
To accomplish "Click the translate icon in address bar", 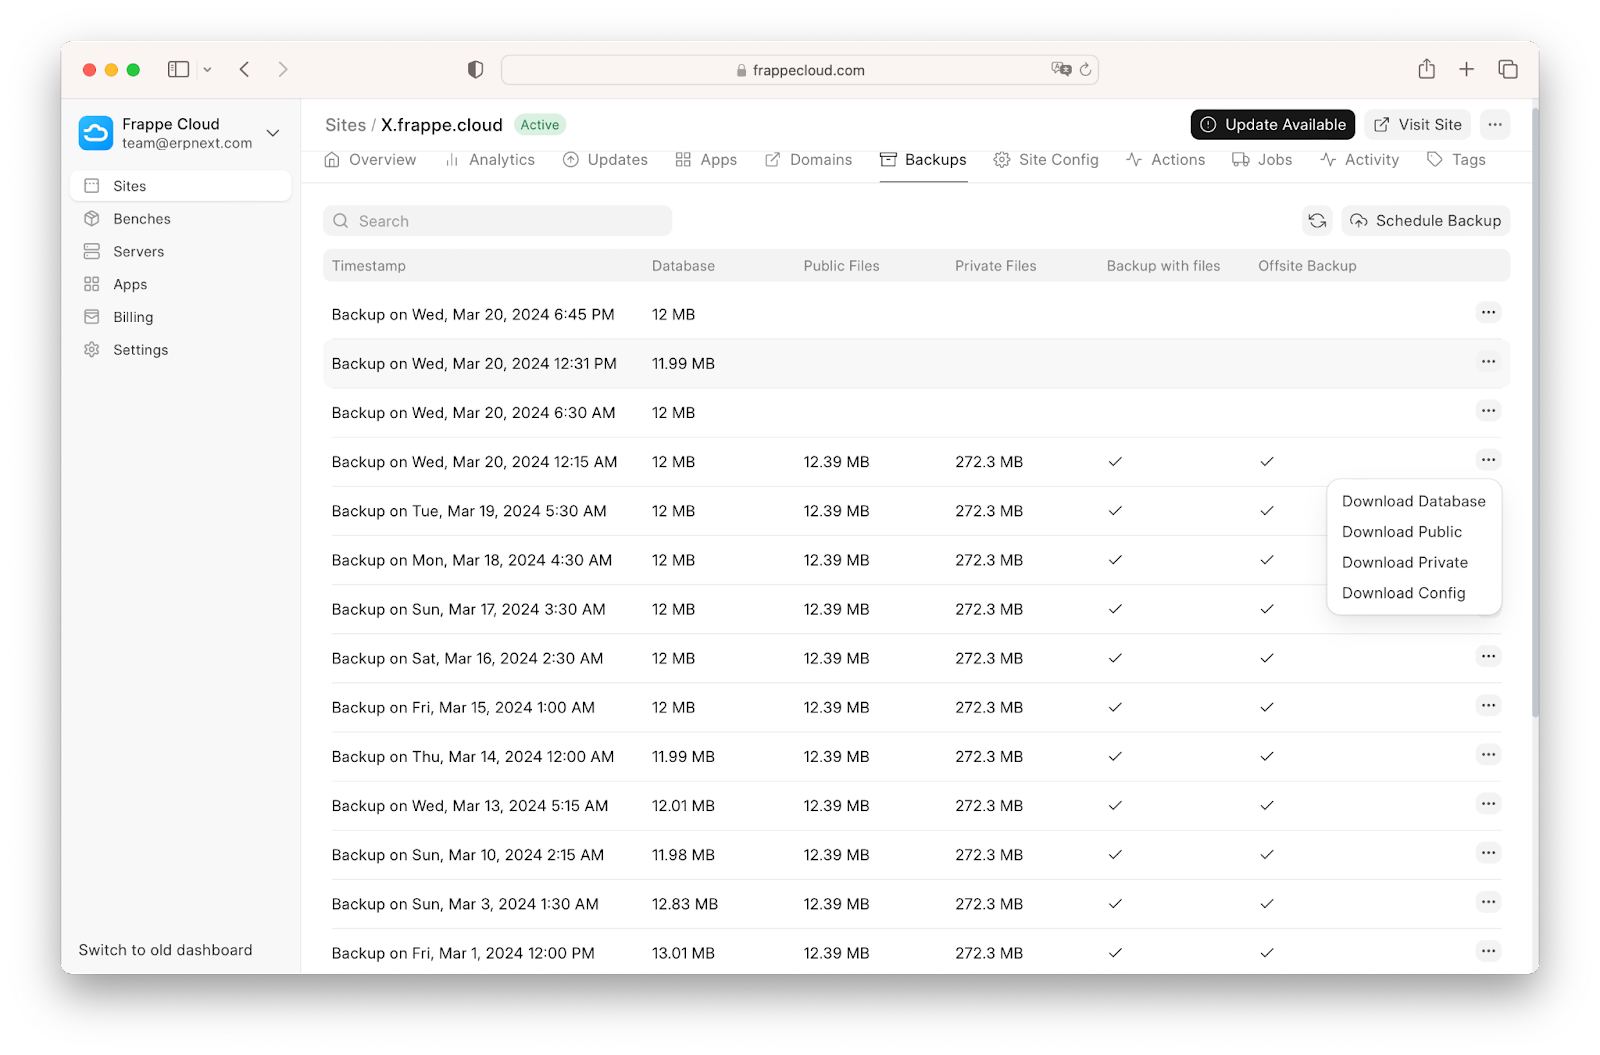I will (1060, 69).
